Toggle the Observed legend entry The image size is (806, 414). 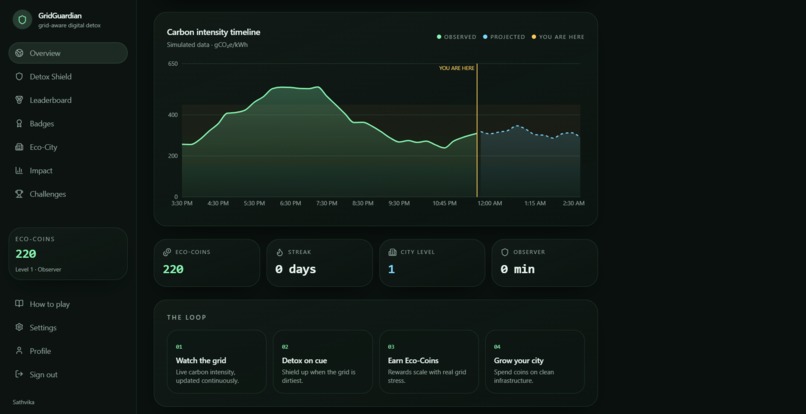[x=456, y=37]
